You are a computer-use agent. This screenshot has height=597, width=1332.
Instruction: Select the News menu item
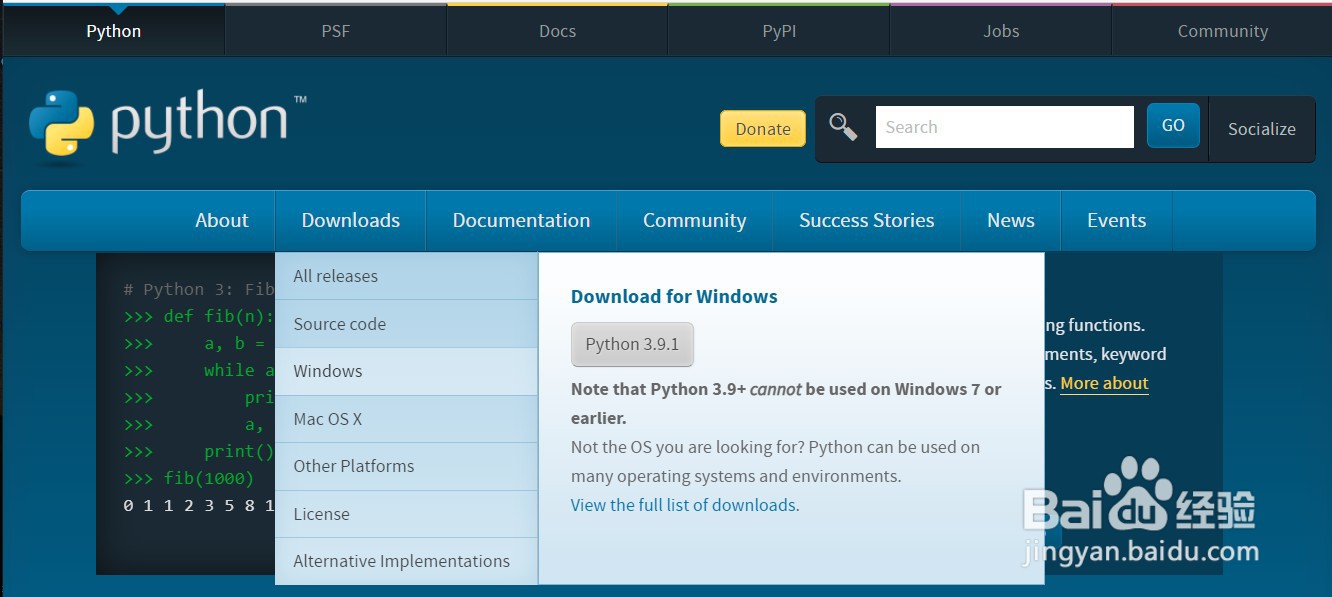click(x=1010, y=220)
